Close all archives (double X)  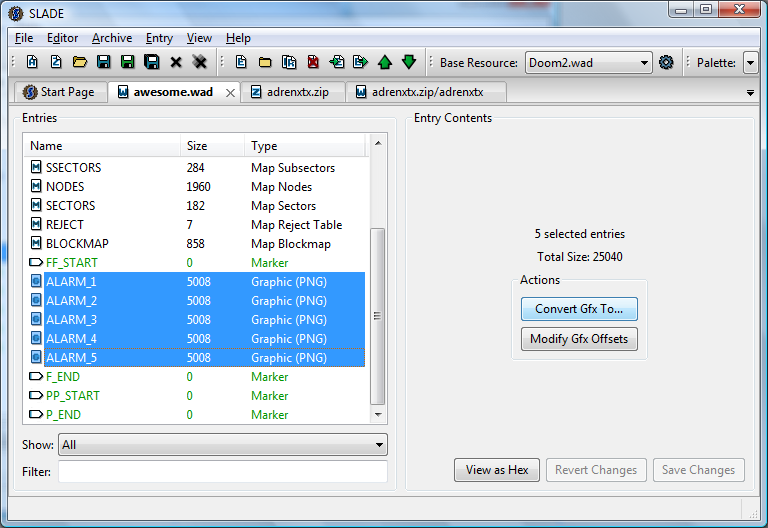click(x=200, y=62)
